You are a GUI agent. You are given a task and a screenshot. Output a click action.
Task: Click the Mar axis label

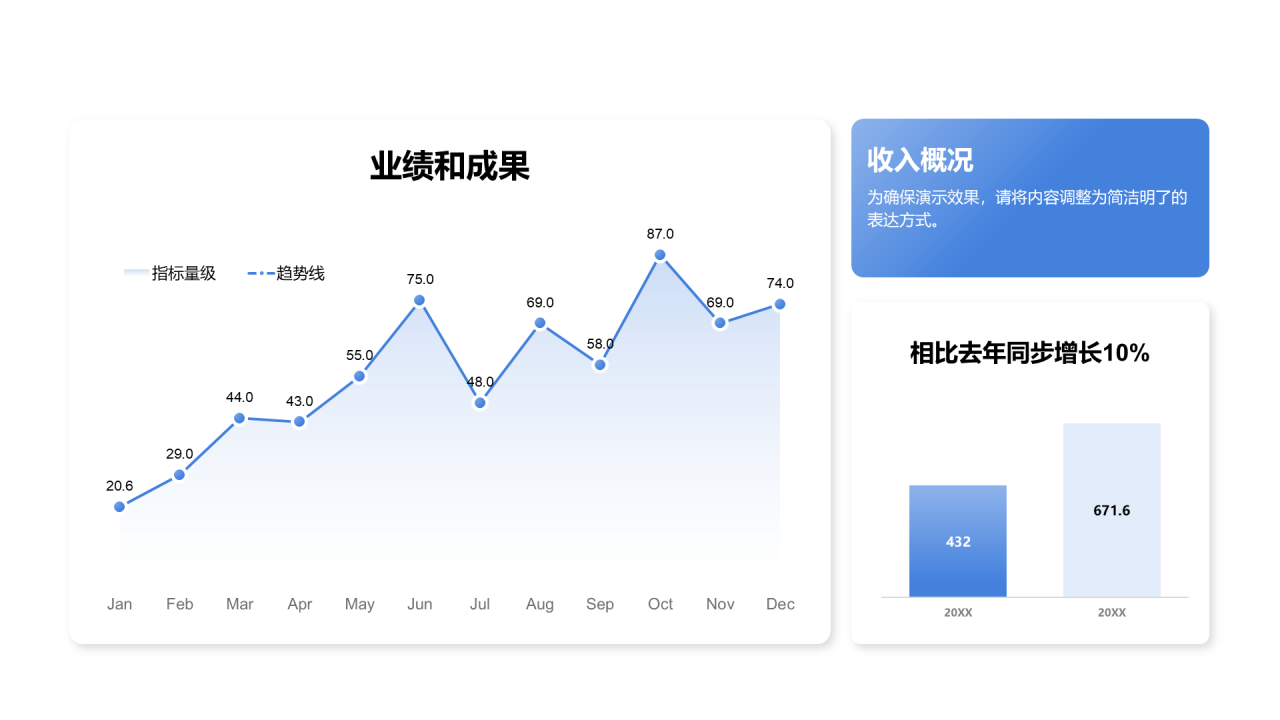240,604
